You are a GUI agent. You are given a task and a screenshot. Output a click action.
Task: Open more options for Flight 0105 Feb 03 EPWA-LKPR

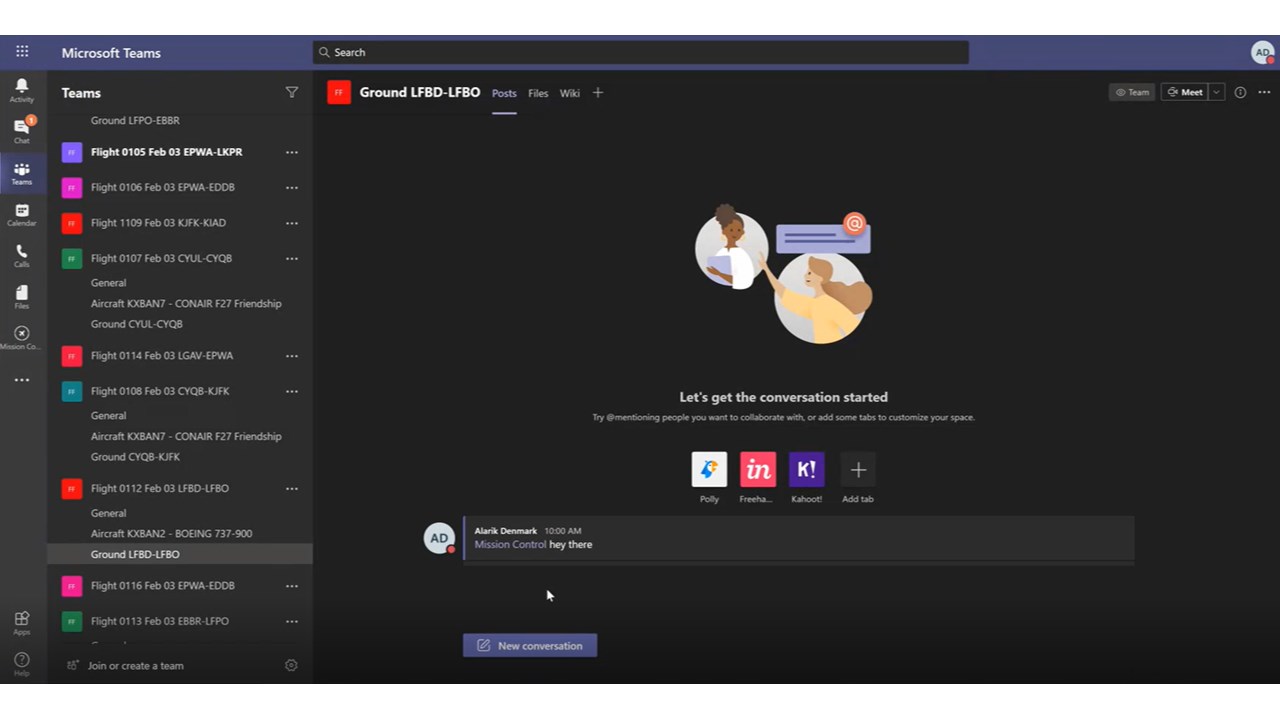(x=292, y=152)
